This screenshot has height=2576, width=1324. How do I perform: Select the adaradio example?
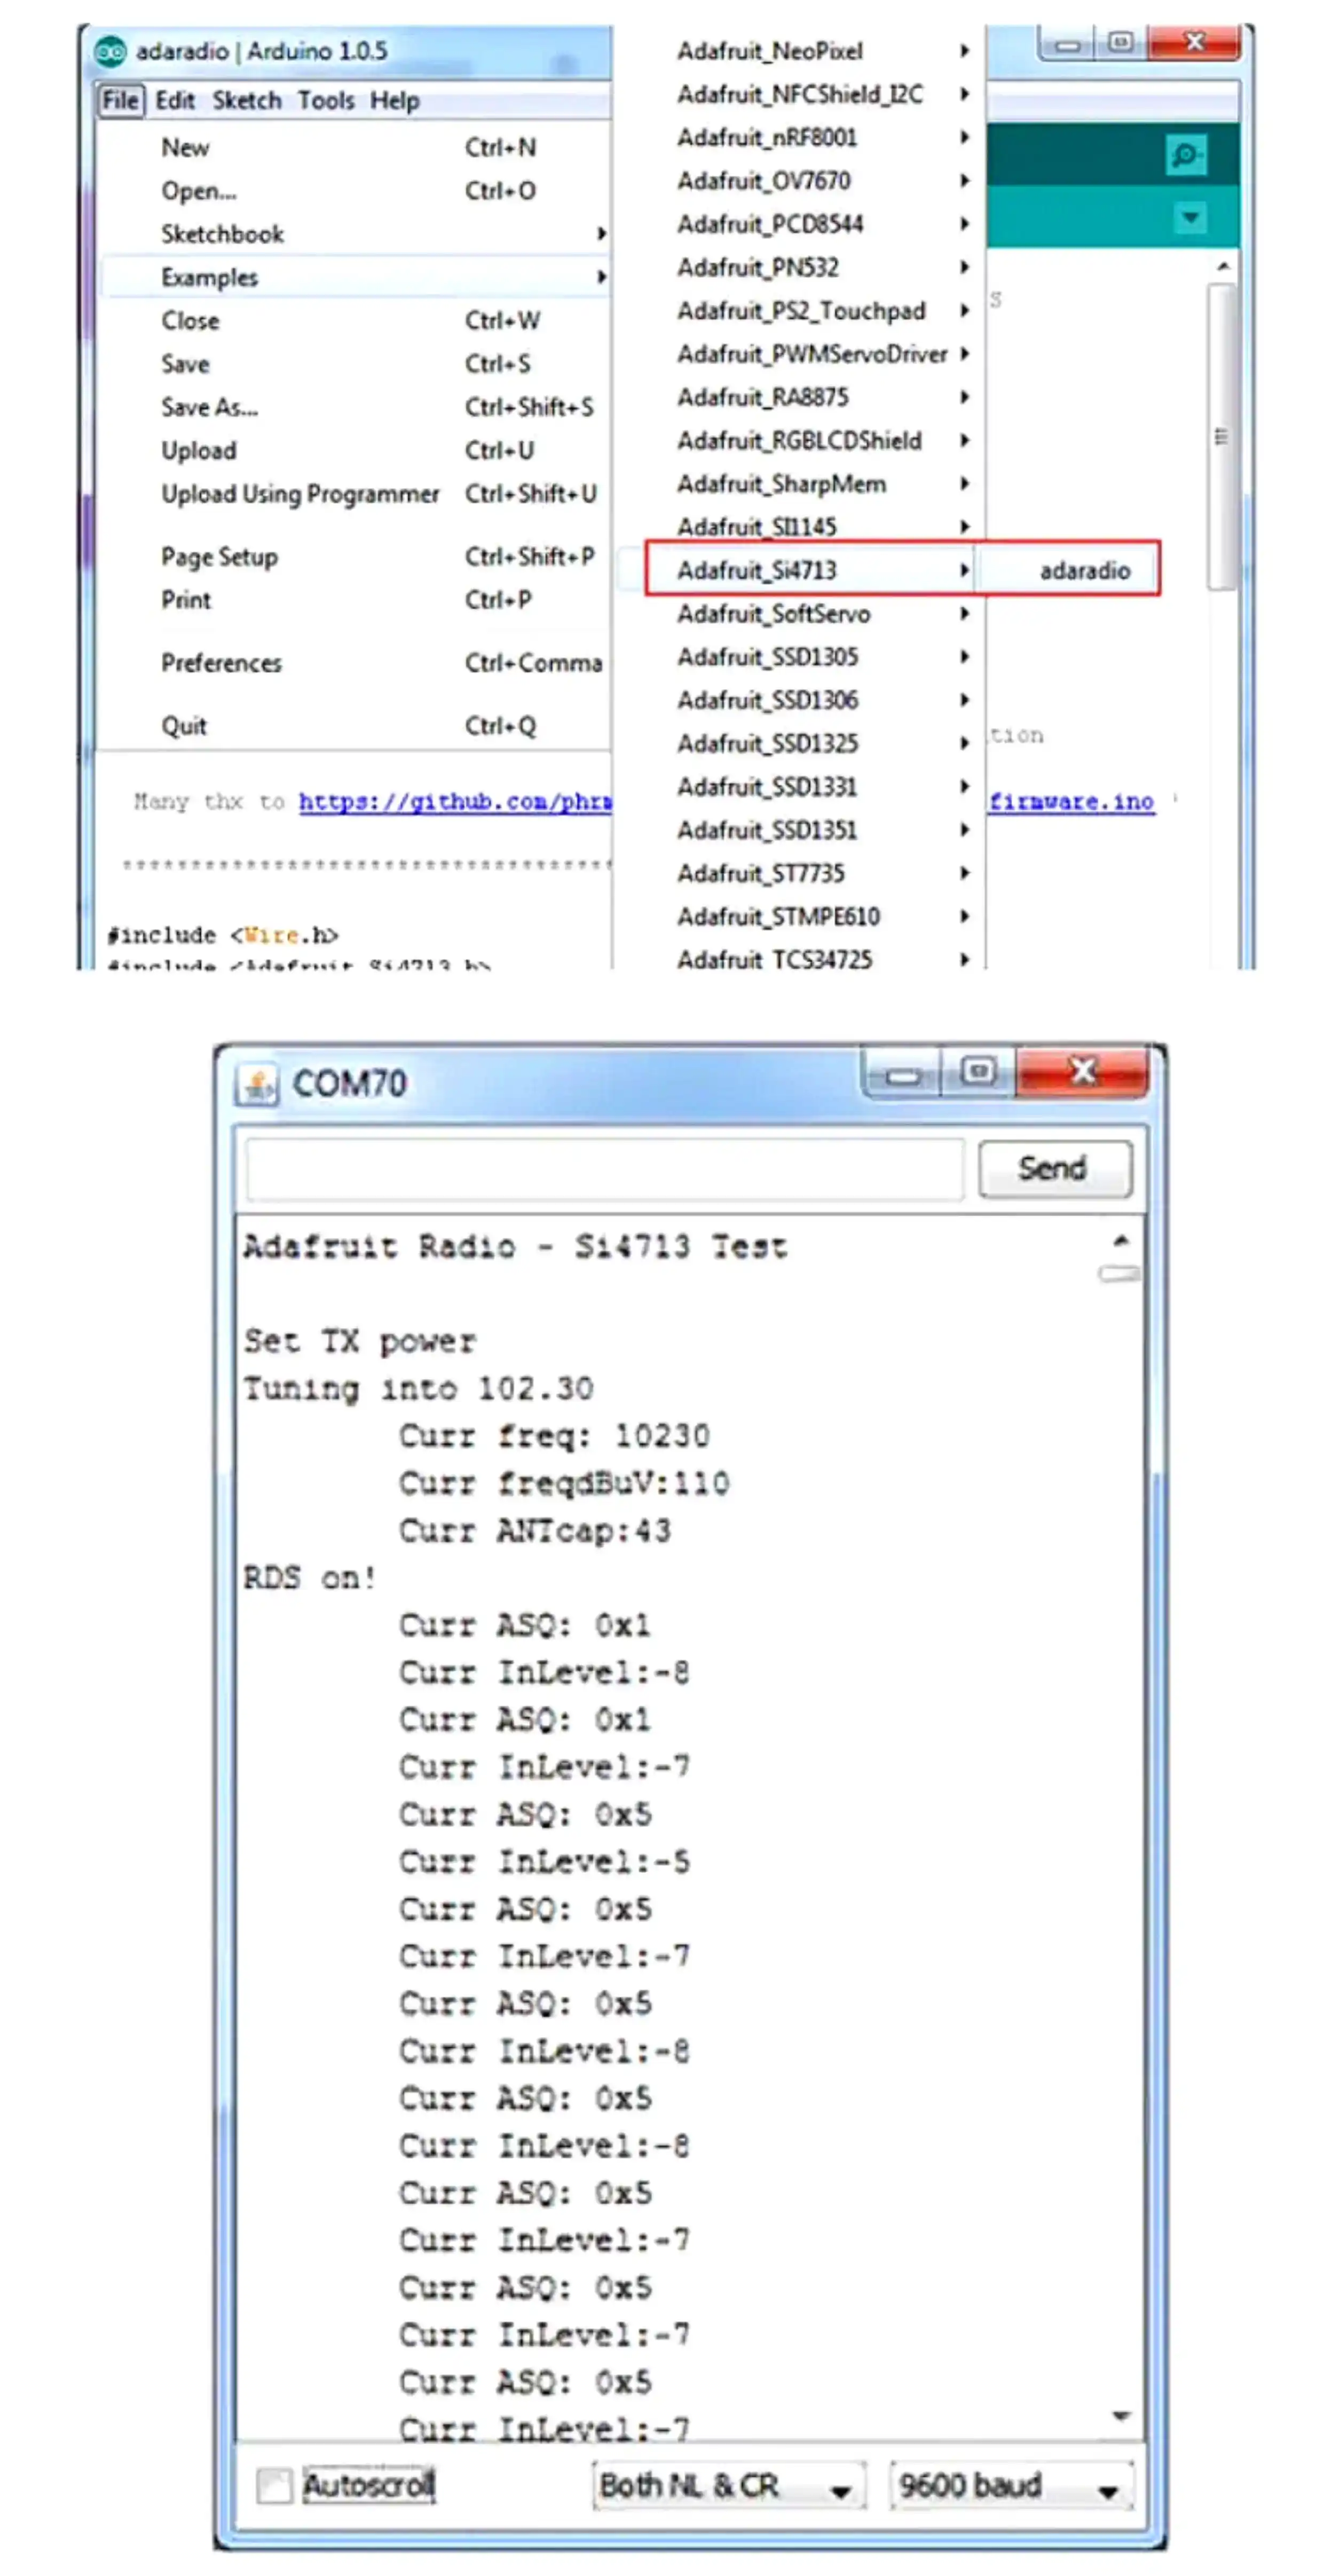(x=1084, y=571)
